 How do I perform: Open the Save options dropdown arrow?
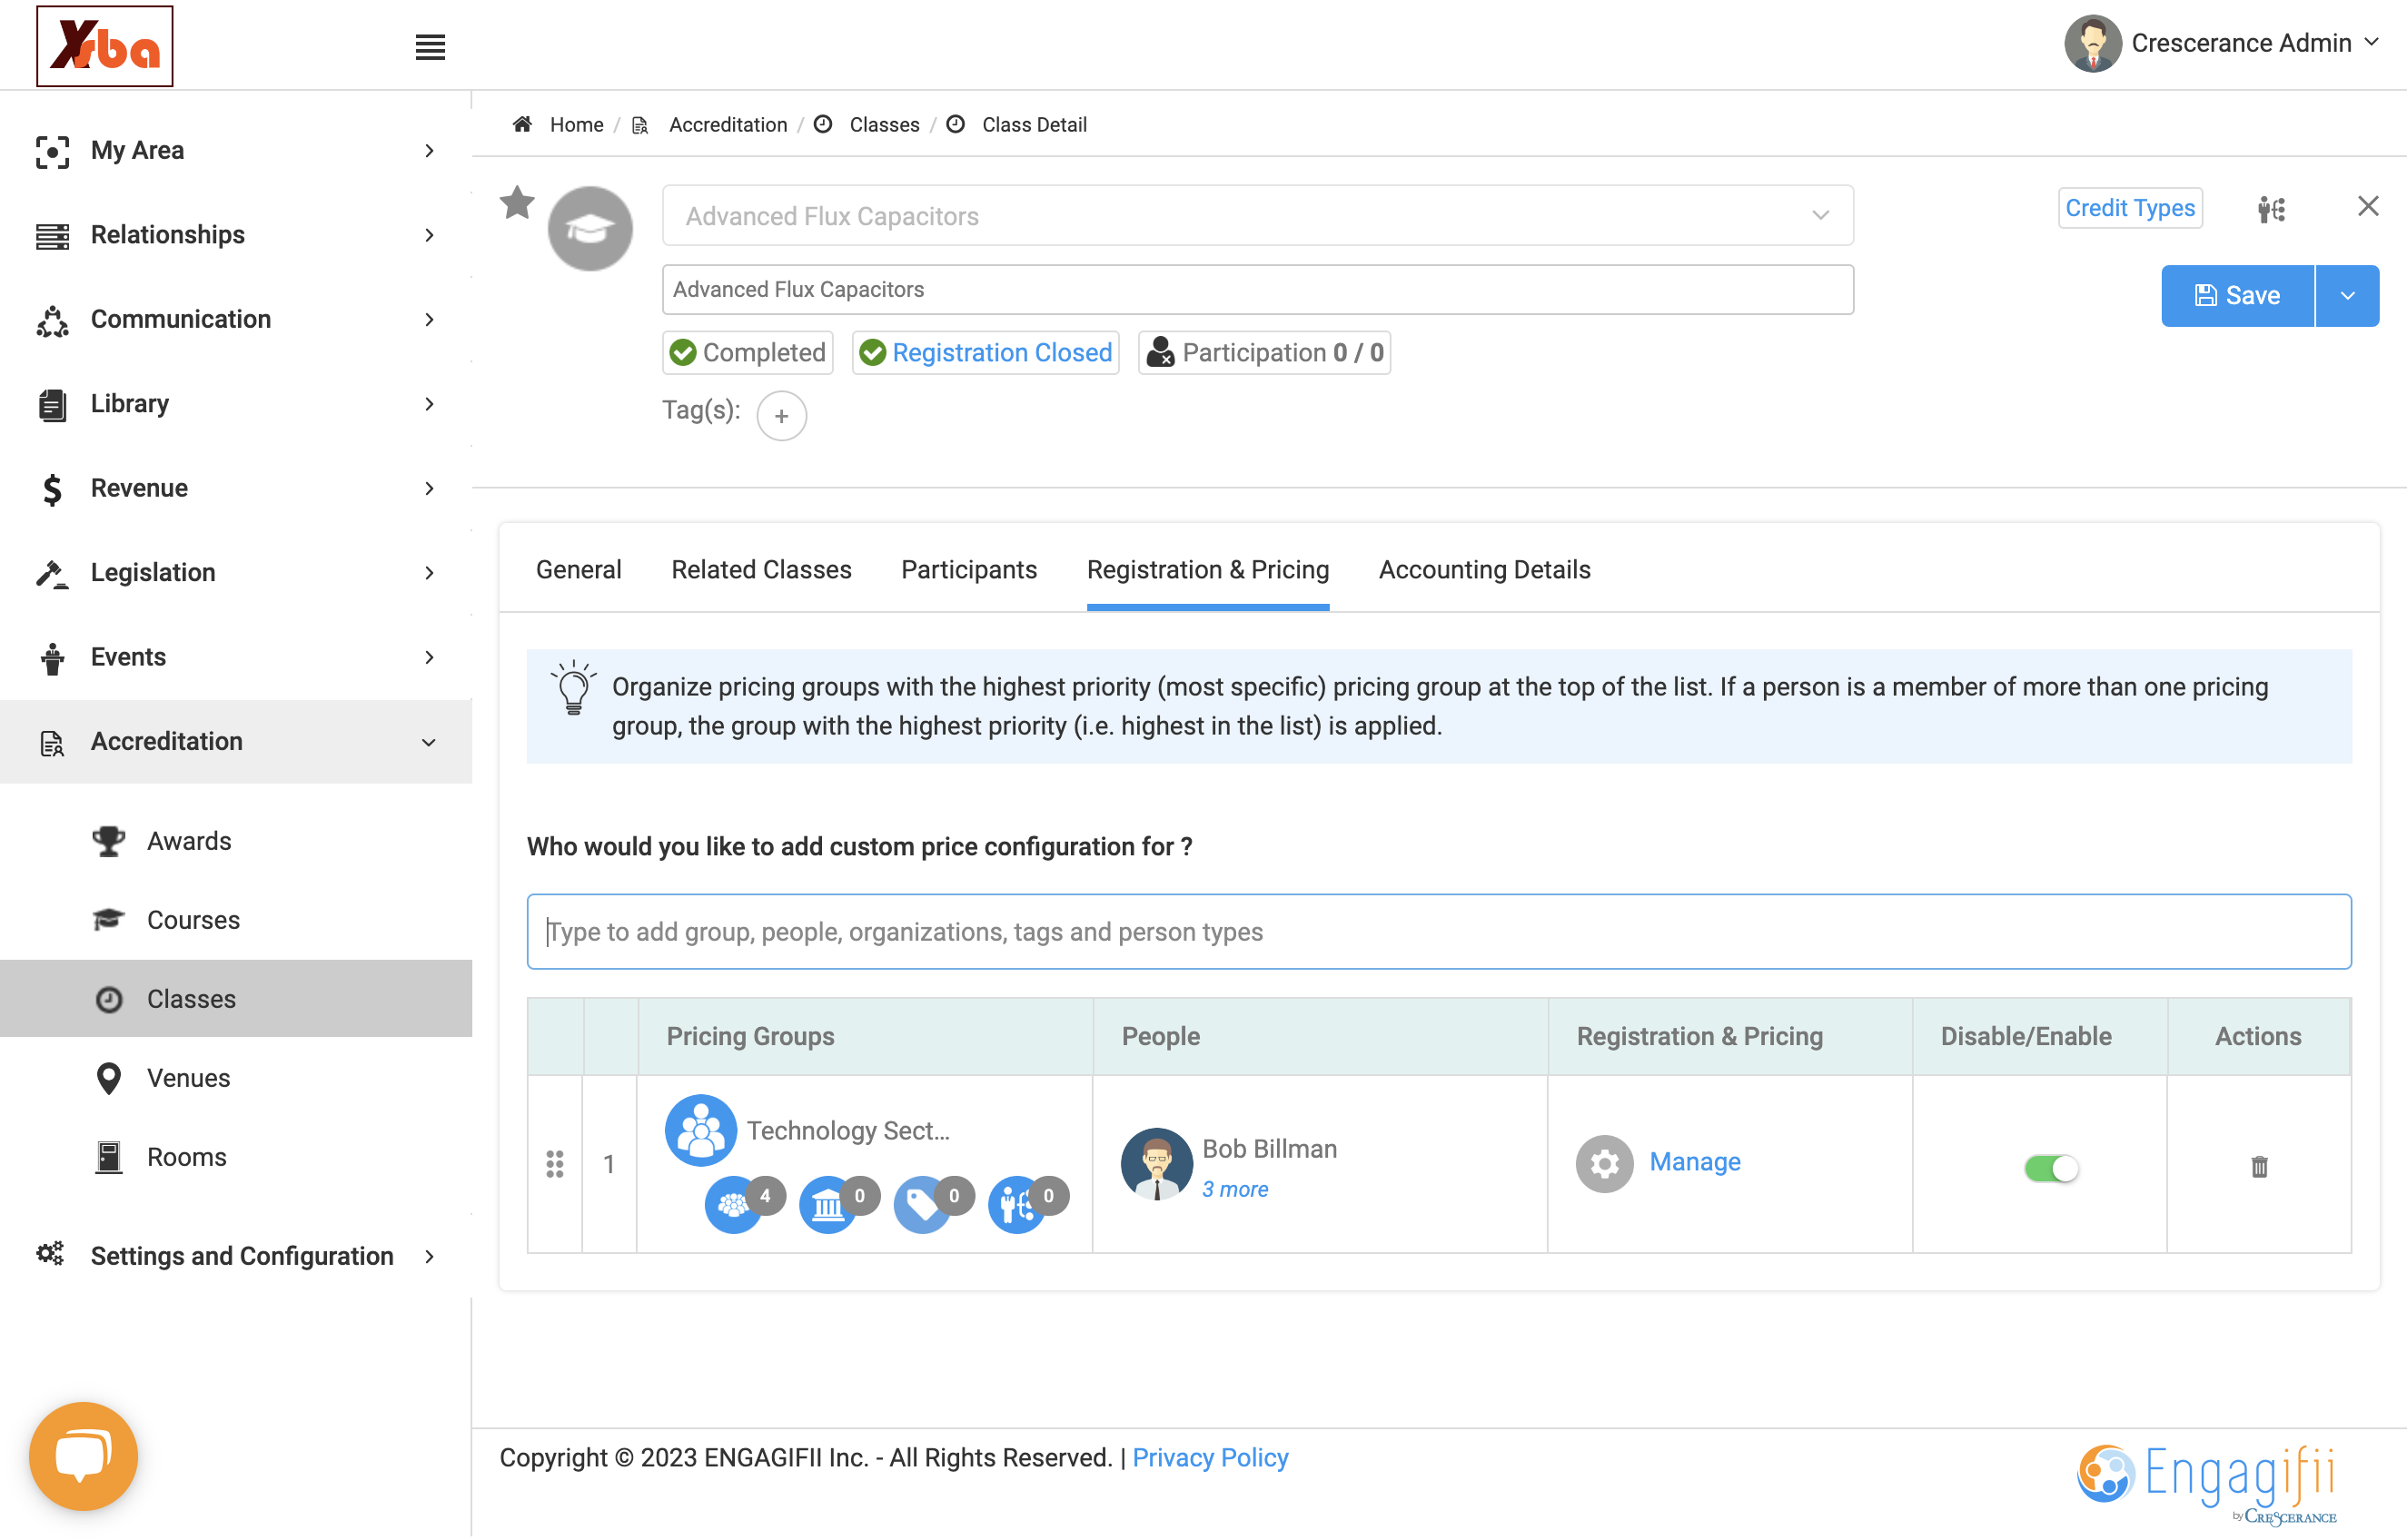click(2347, 296)
